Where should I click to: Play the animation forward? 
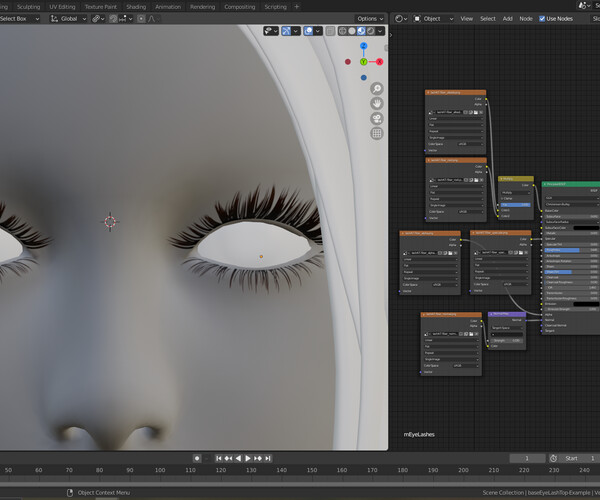click(x=248, y=458)
